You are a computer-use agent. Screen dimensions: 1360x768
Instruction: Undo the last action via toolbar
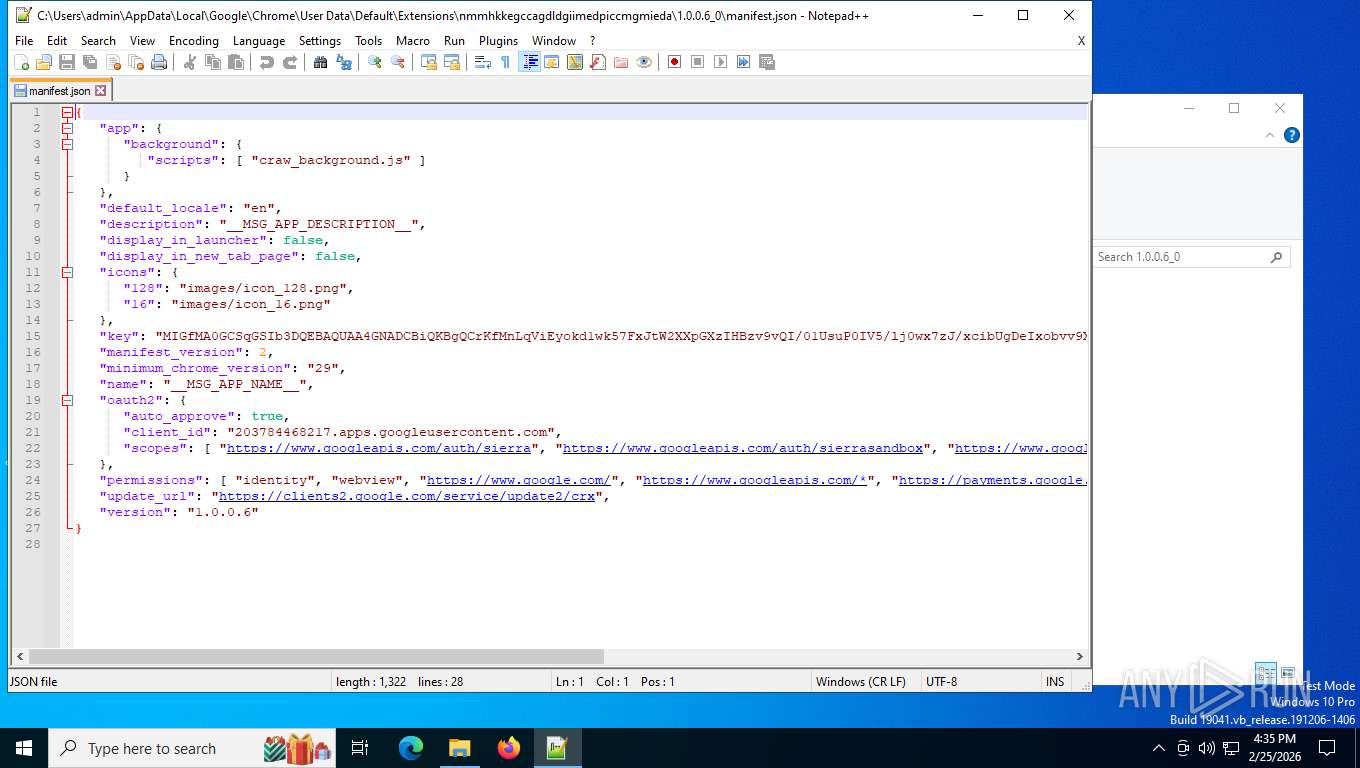pyautogui.click(x=266, y=62)
